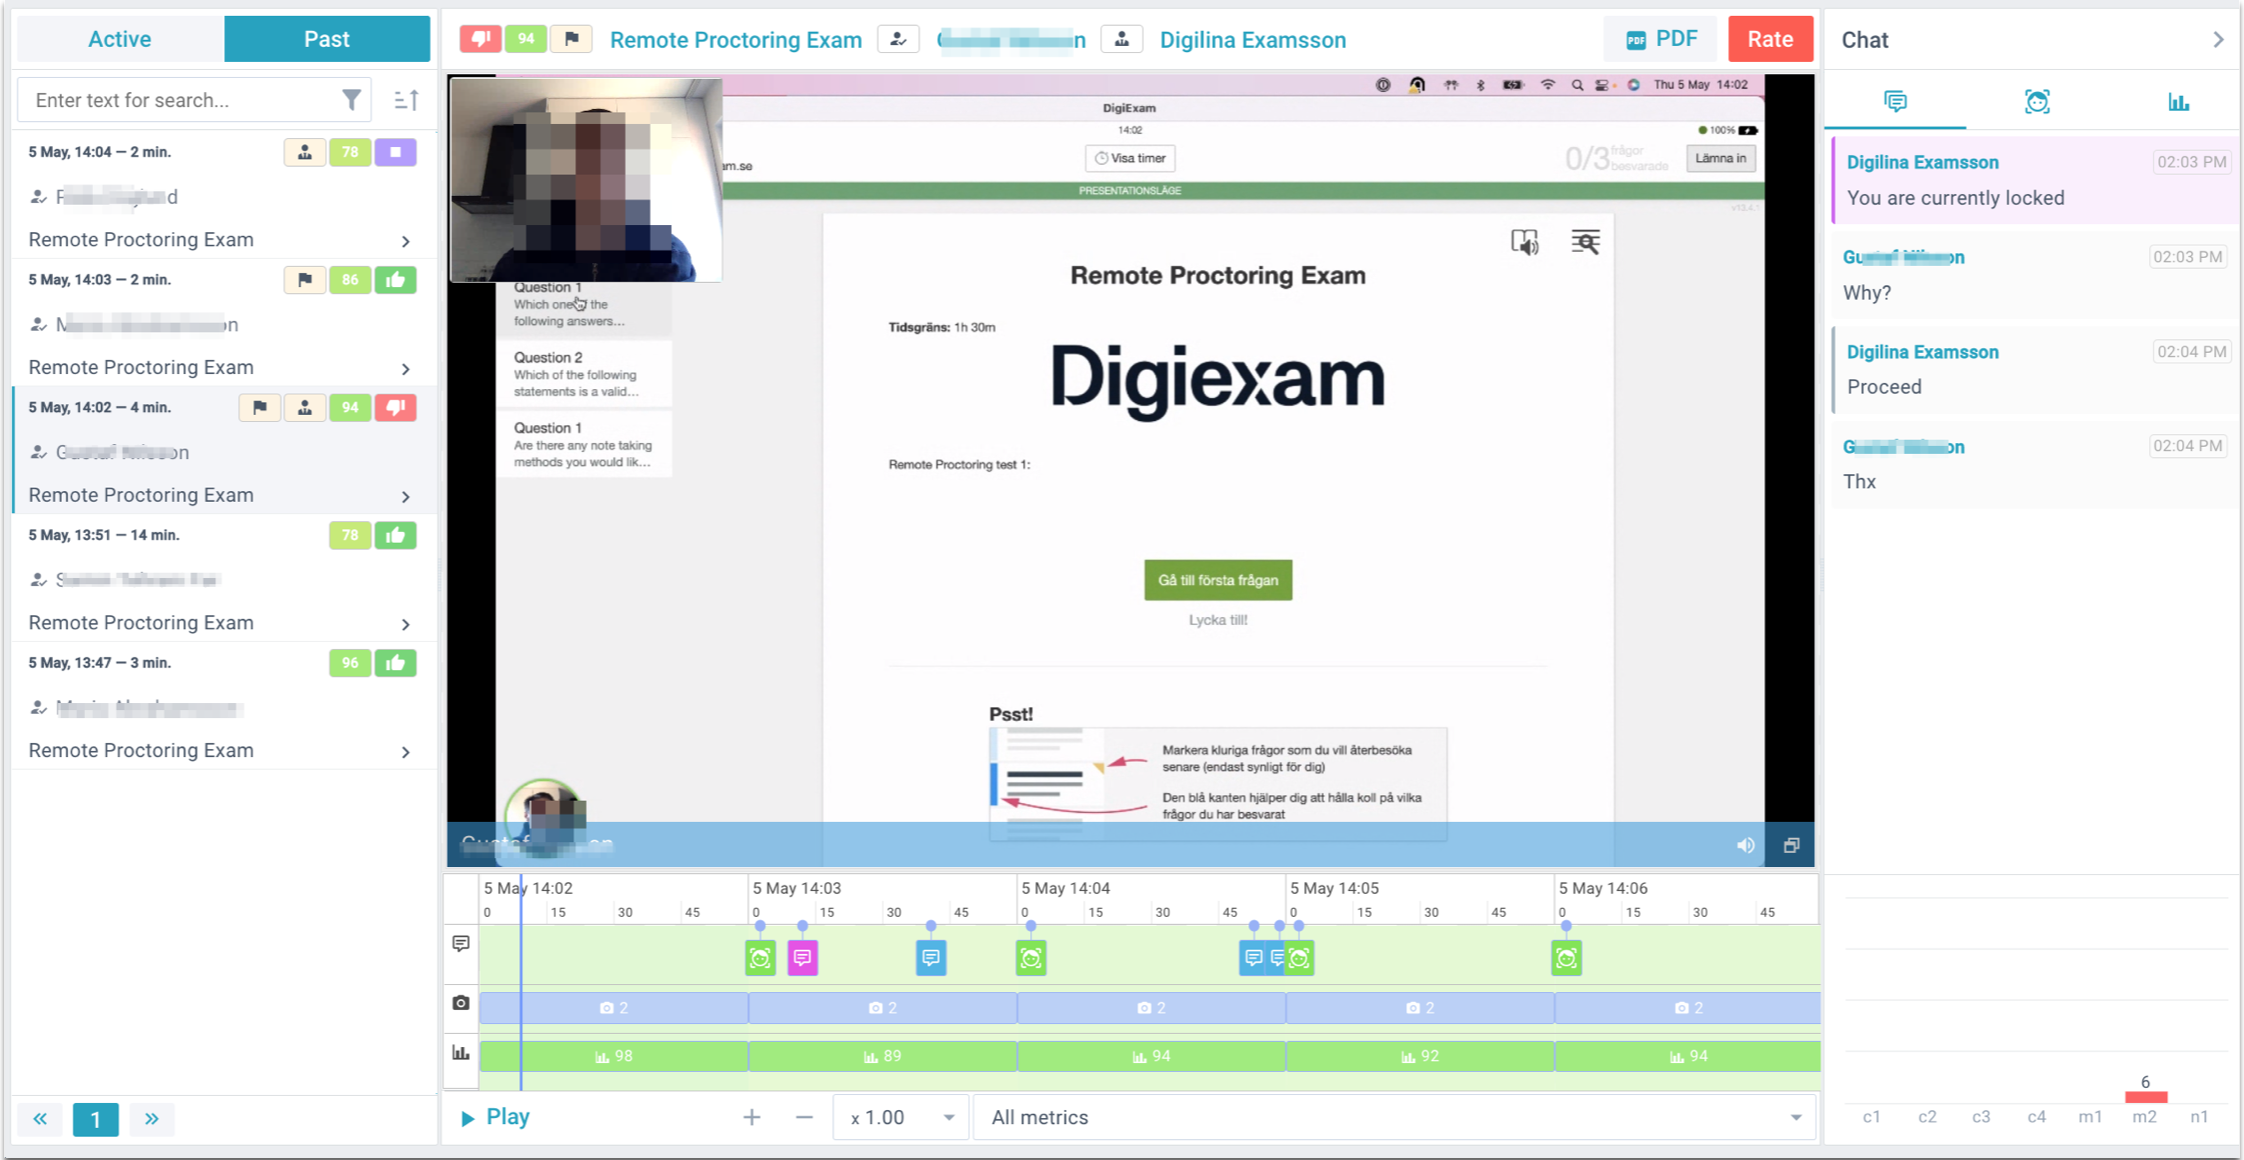The width and height of the screenshot is (2244, 1160).
Task: Go to next page with double-right arrows
Action: [151, 1119]
